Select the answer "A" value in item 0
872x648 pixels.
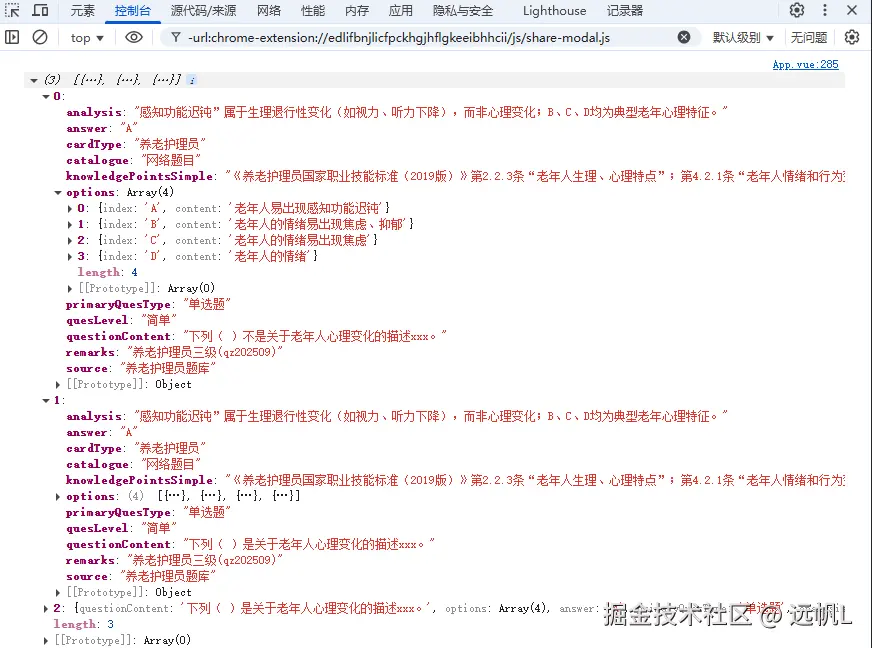click(x=128, y=128)
